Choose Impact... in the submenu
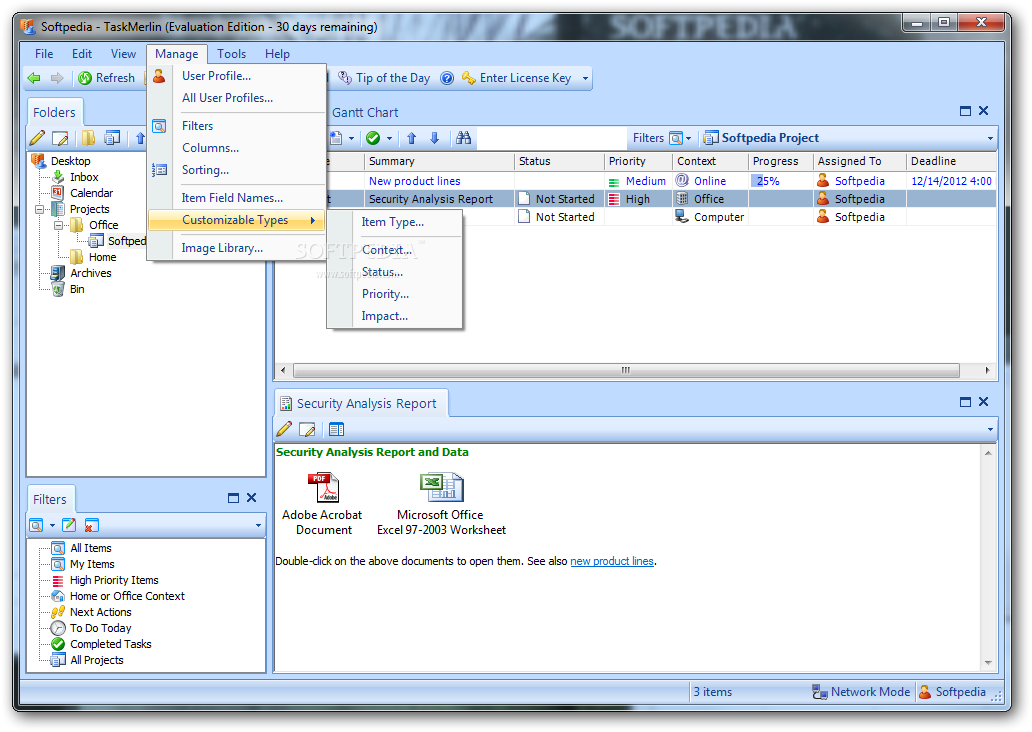The width and height of the screenshot is (1032, 732). point(396,317)
